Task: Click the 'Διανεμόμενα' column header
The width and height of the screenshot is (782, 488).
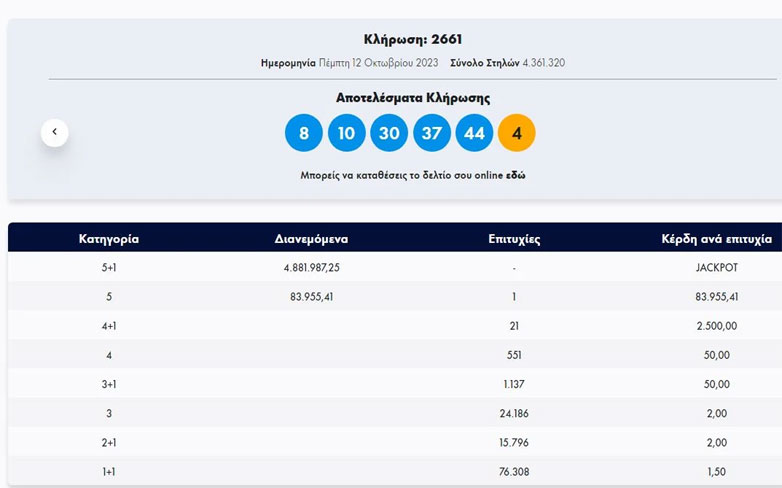Action: tap(311, 239)
